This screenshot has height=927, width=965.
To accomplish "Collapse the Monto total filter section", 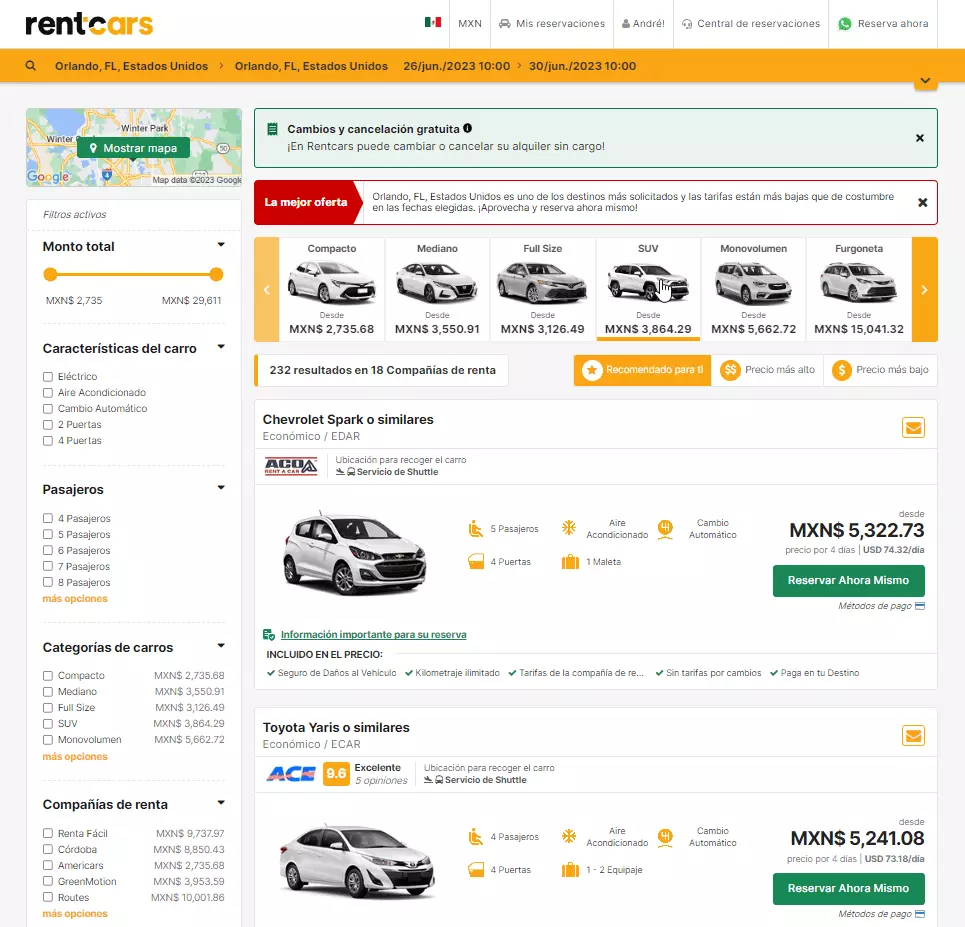I will 223,243.
